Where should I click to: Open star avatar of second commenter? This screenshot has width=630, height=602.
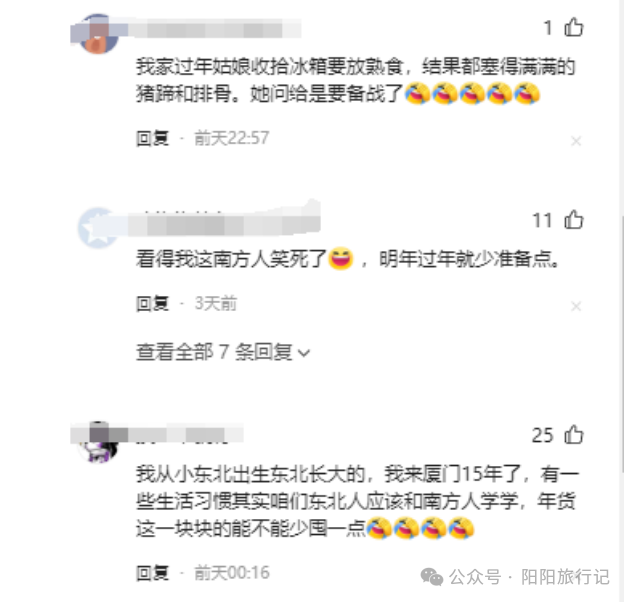click(x=98, y=228)
